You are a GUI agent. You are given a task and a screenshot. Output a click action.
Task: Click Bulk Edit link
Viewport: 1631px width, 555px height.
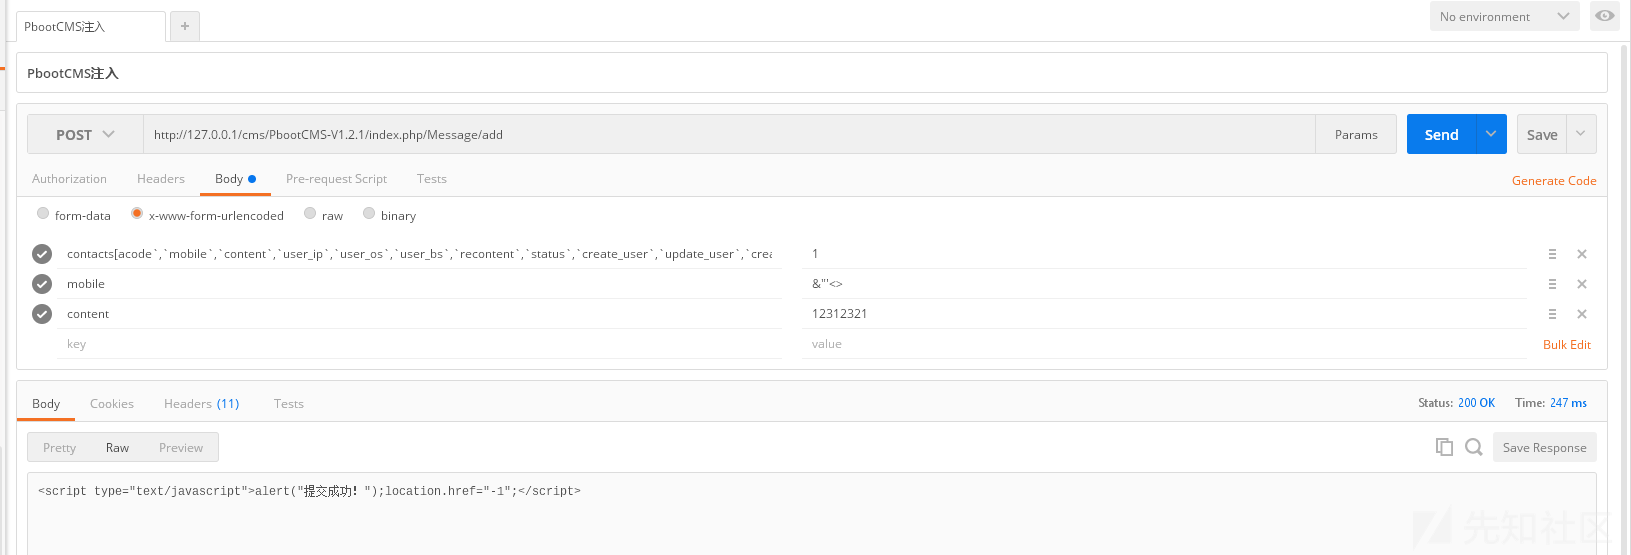pos(1567,344)
